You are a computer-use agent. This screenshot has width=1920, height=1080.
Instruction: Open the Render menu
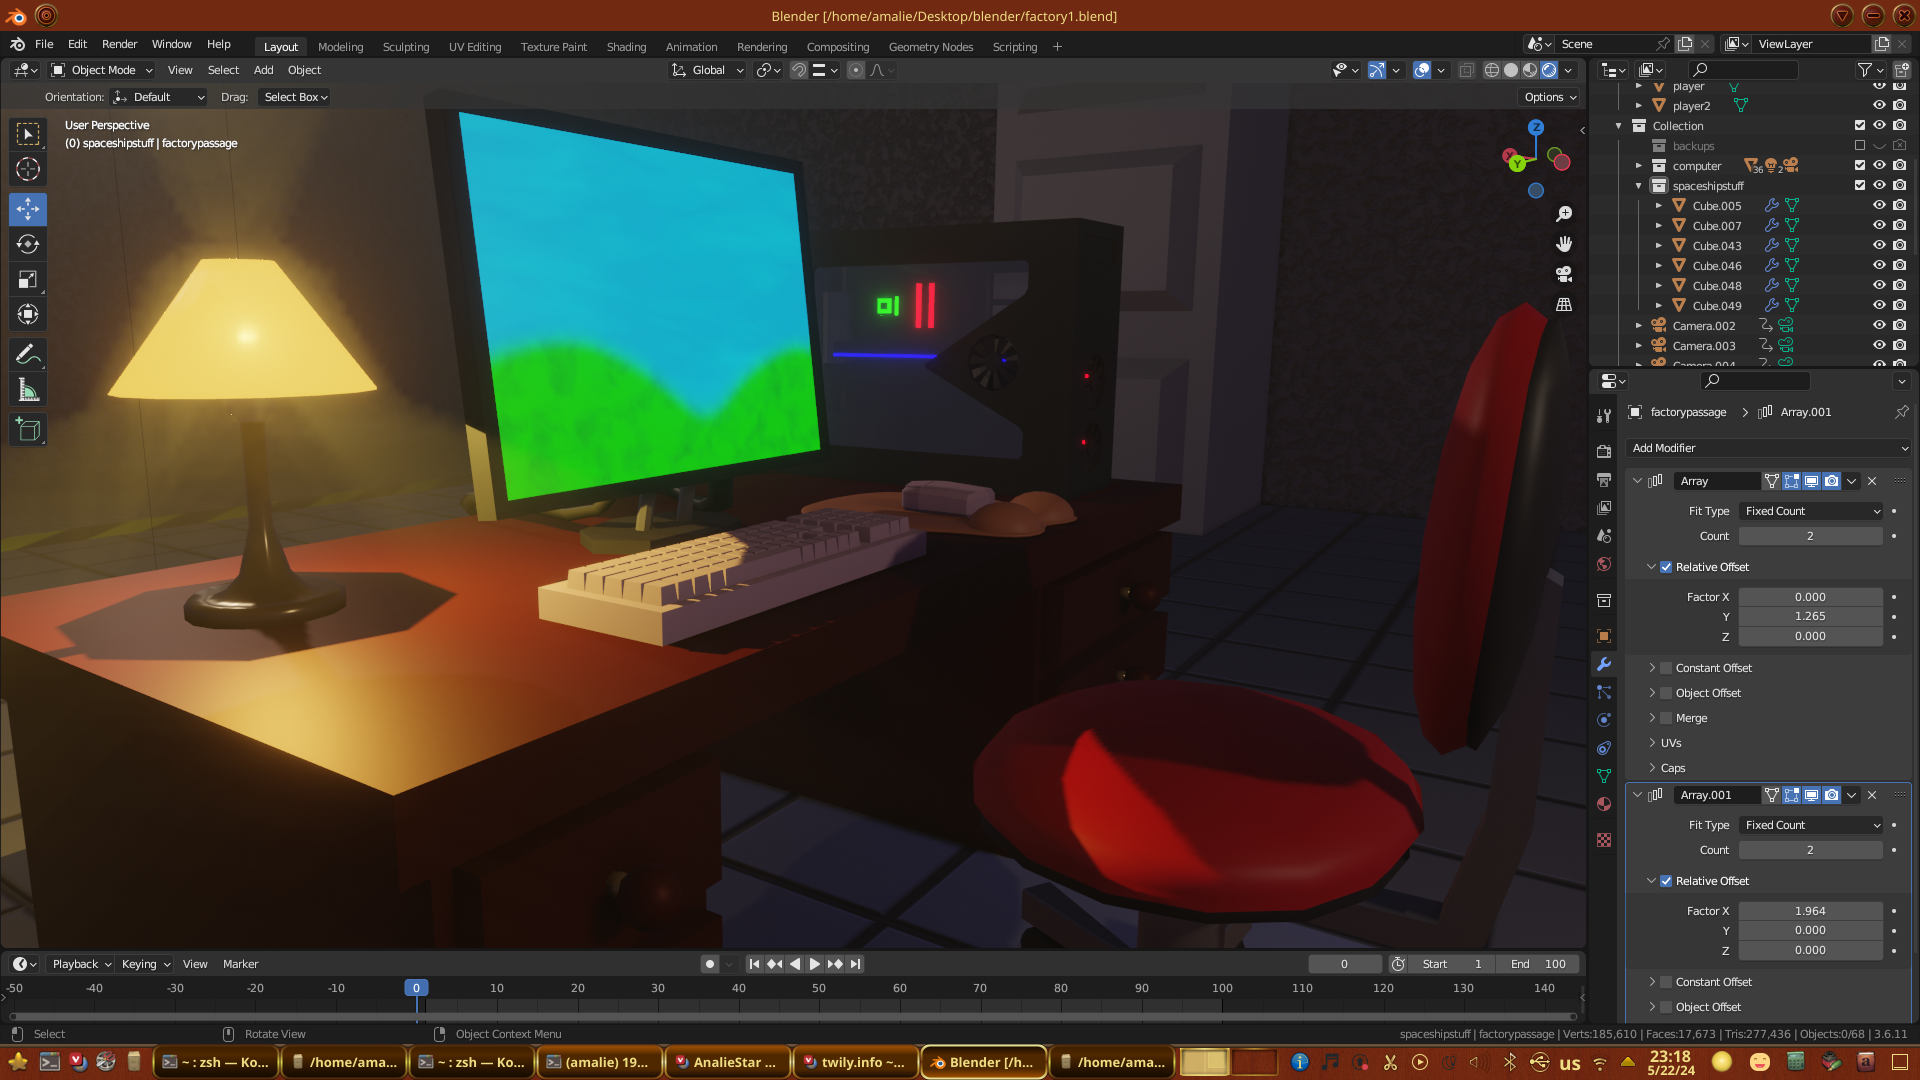(x=119, y=44)
